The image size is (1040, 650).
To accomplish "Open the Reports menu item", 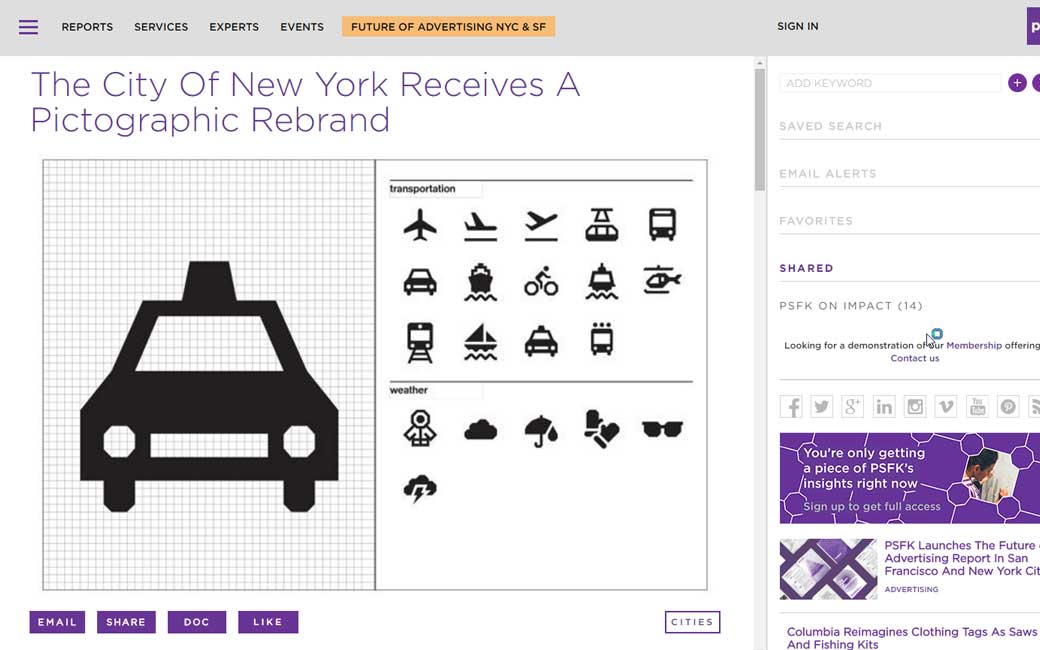I will click(x=87, y=27).
